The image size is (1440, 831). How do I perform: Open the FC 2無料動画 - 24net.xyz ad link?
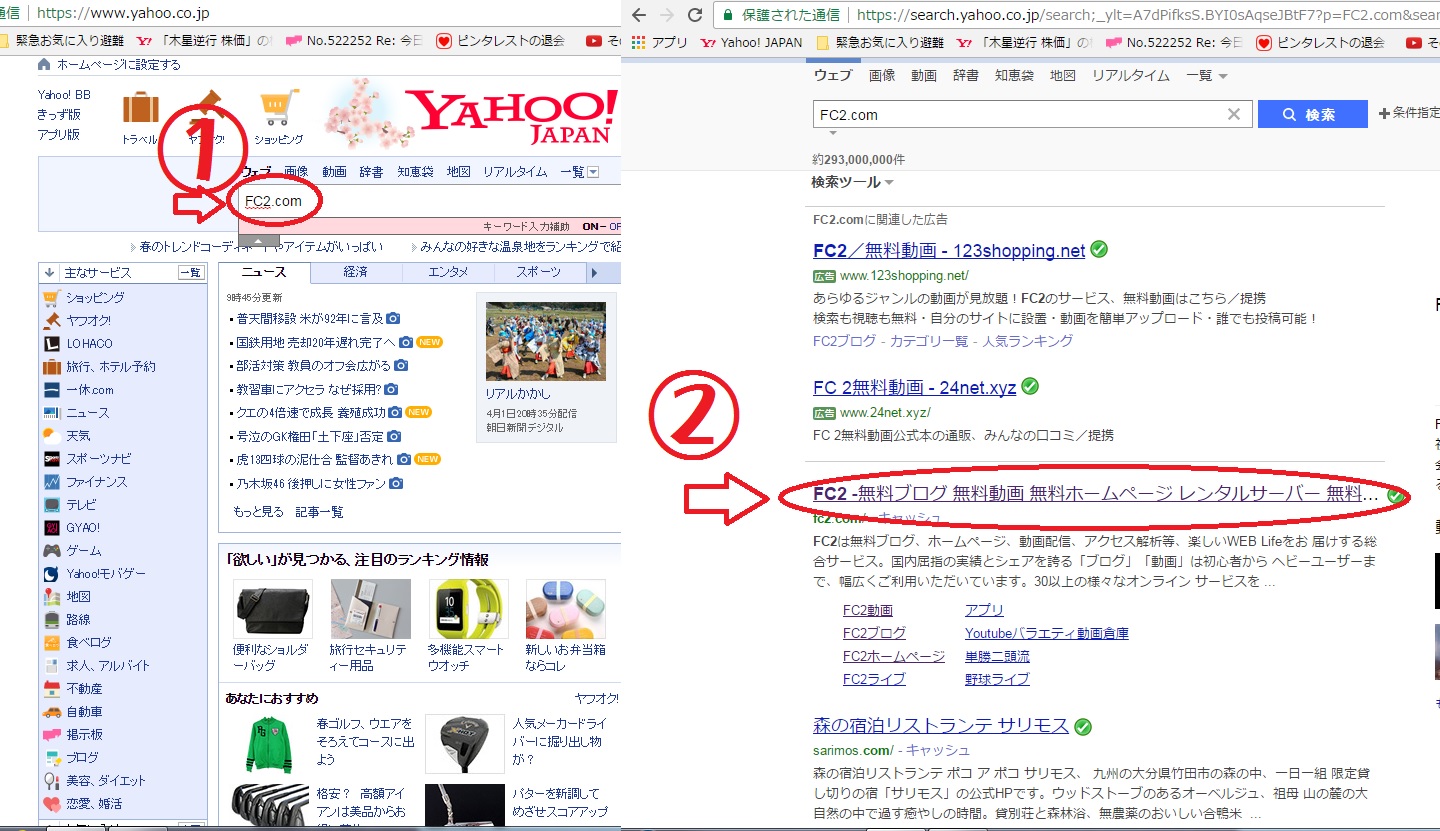915,388
